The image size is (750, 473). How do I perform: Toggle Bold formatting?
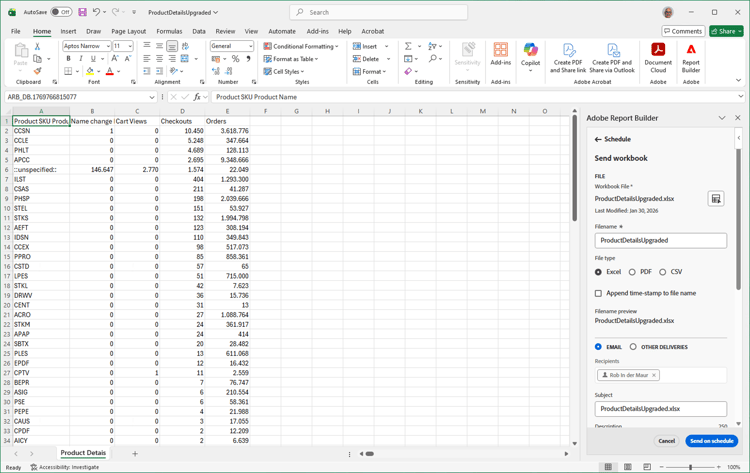(68, 58)
